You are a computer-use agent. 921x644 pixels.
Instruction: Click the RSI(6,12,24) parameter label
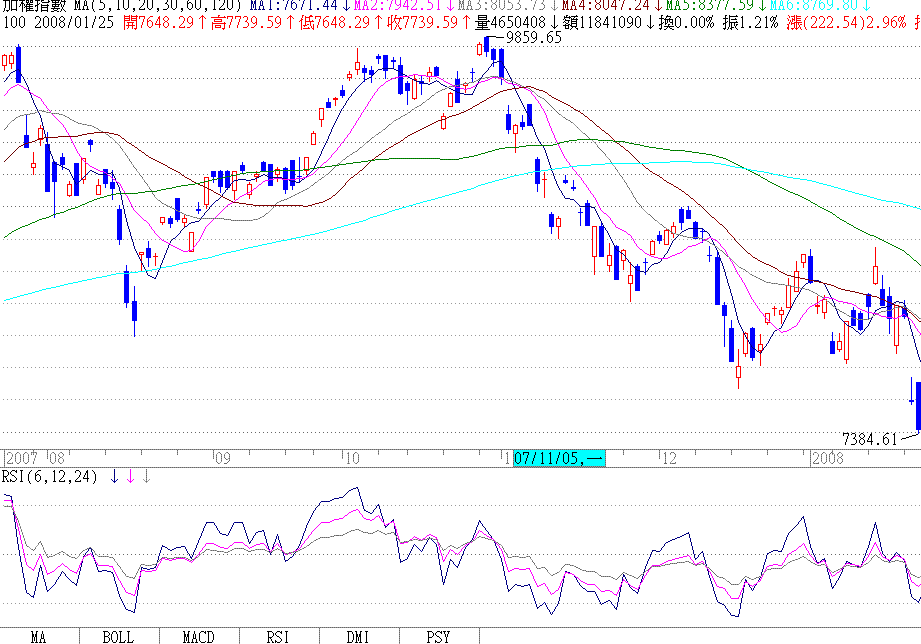click(x=50, y=477)
